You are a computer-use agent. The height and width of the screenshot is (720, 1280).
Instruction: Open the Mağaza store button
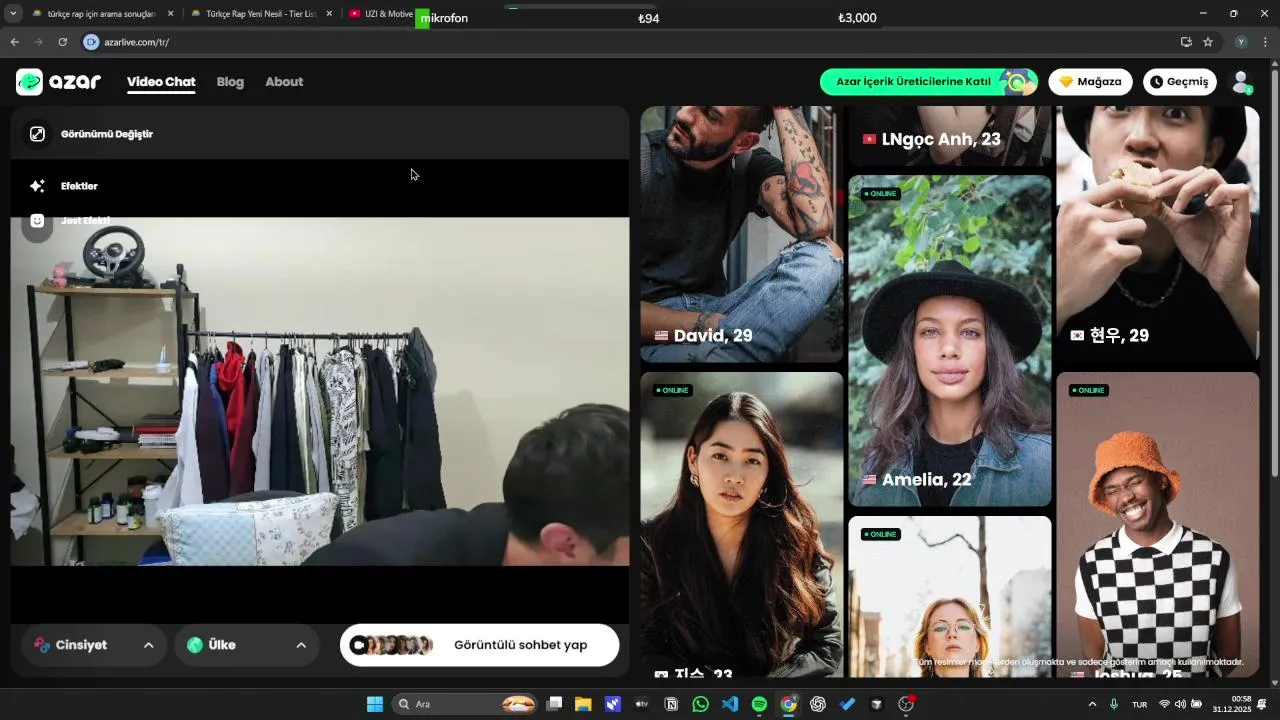(1090, 82)
